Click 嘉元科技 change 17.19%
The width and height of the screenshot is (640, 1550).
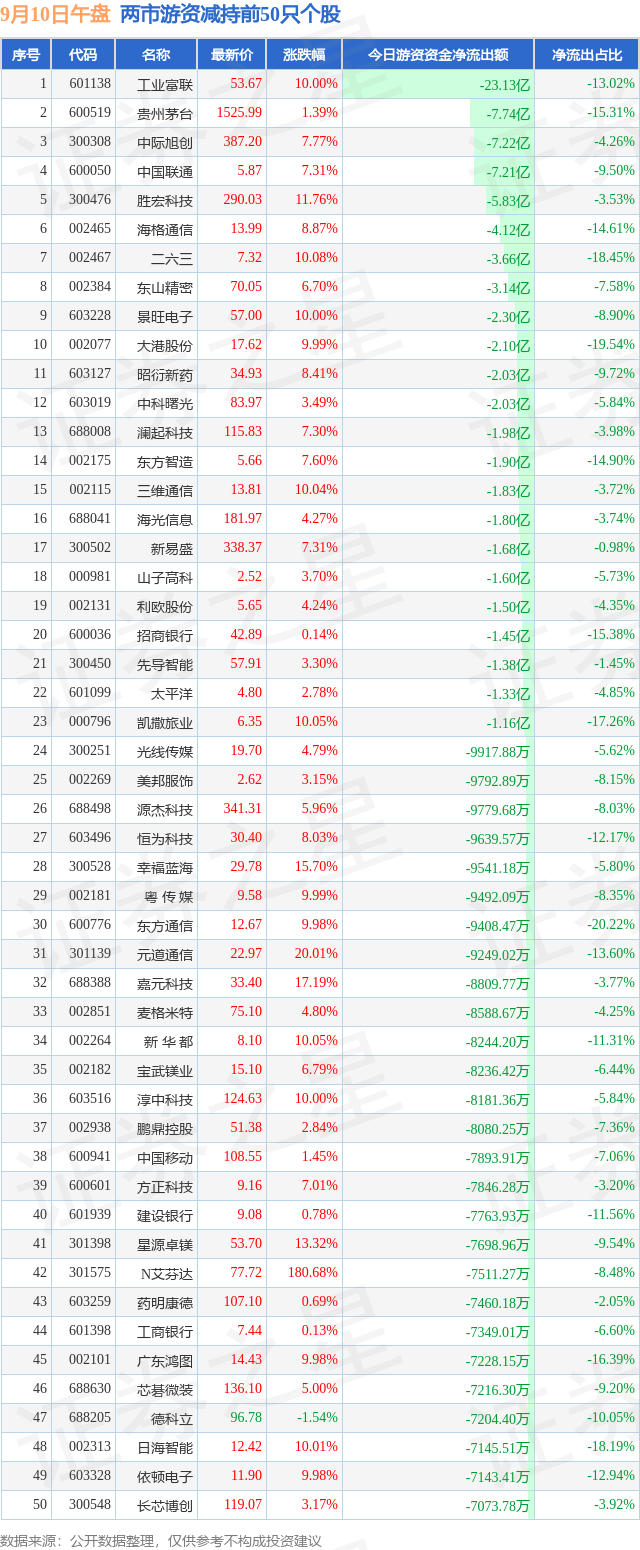317,983
